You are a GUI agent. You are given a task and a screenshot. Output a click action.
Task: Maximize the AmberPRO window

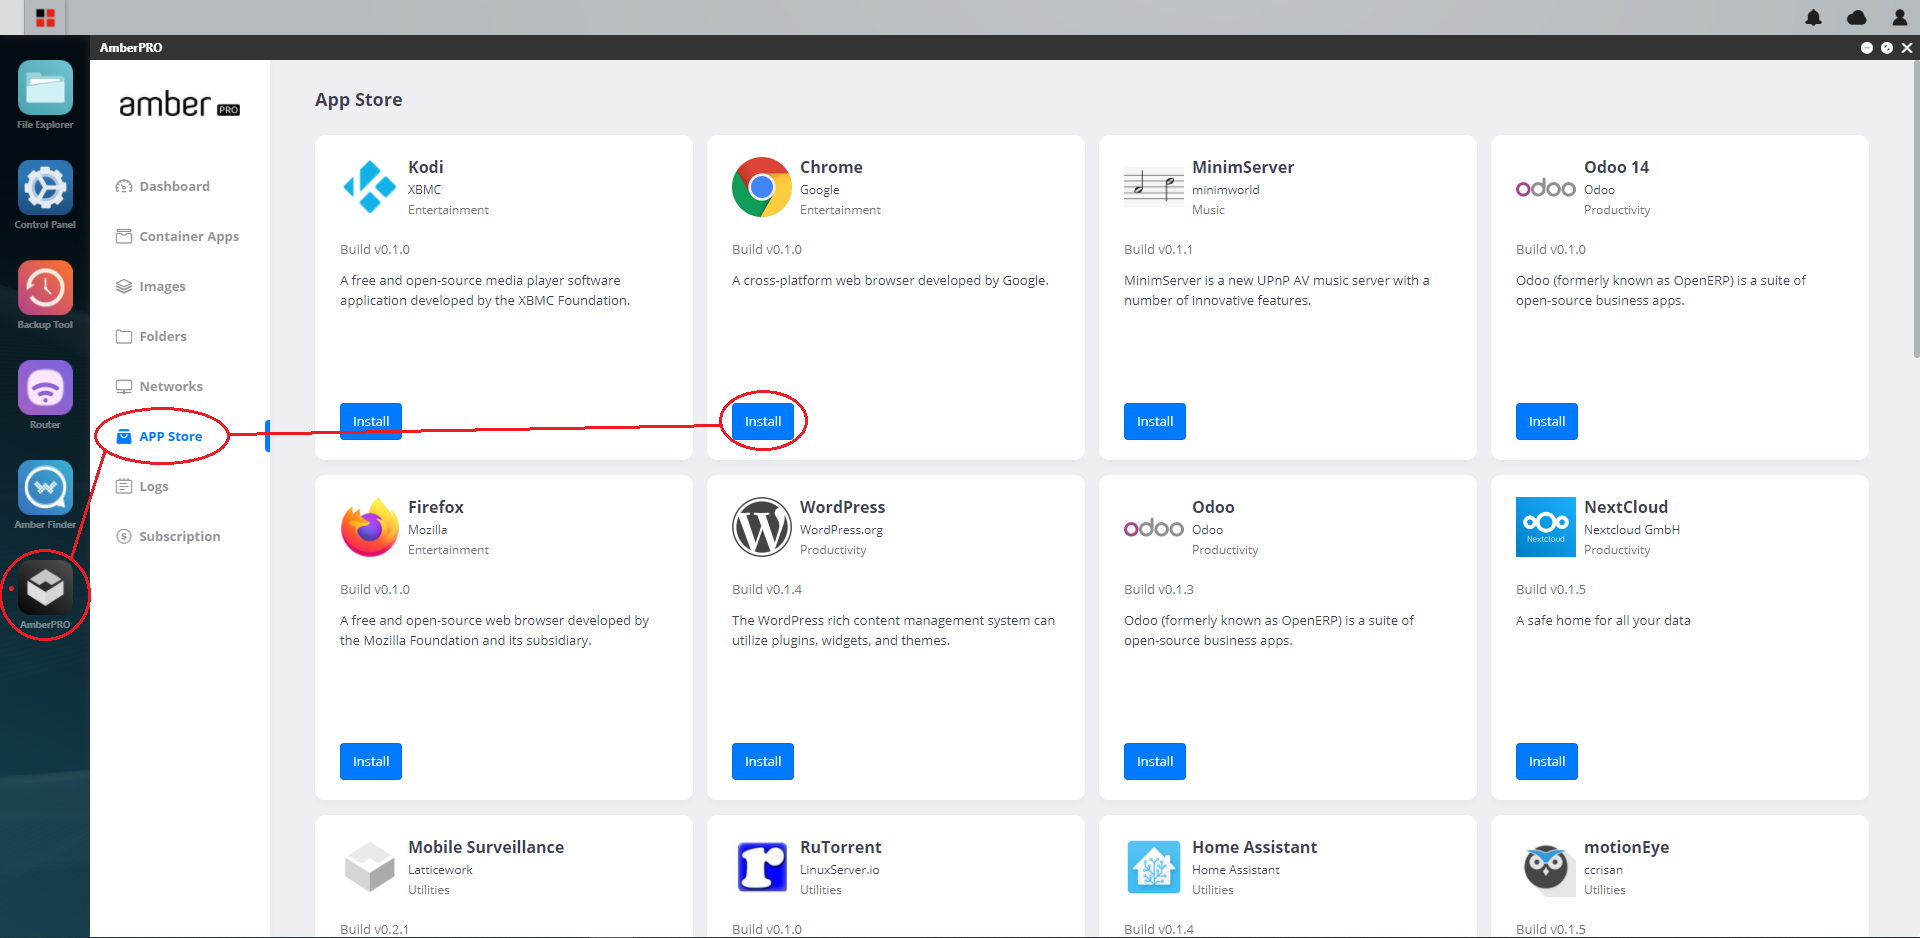click(x=1887, y=48)
